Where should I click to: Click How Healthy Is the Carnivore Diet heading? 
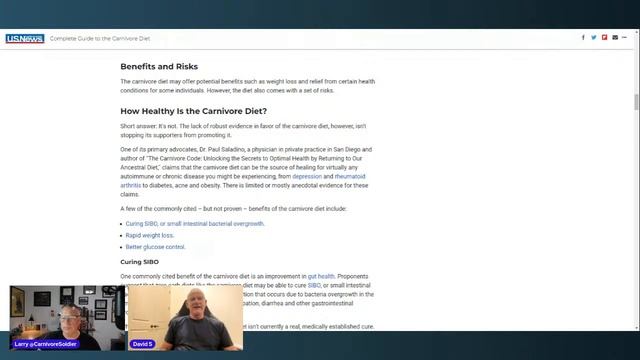click(x=193, y=111)
